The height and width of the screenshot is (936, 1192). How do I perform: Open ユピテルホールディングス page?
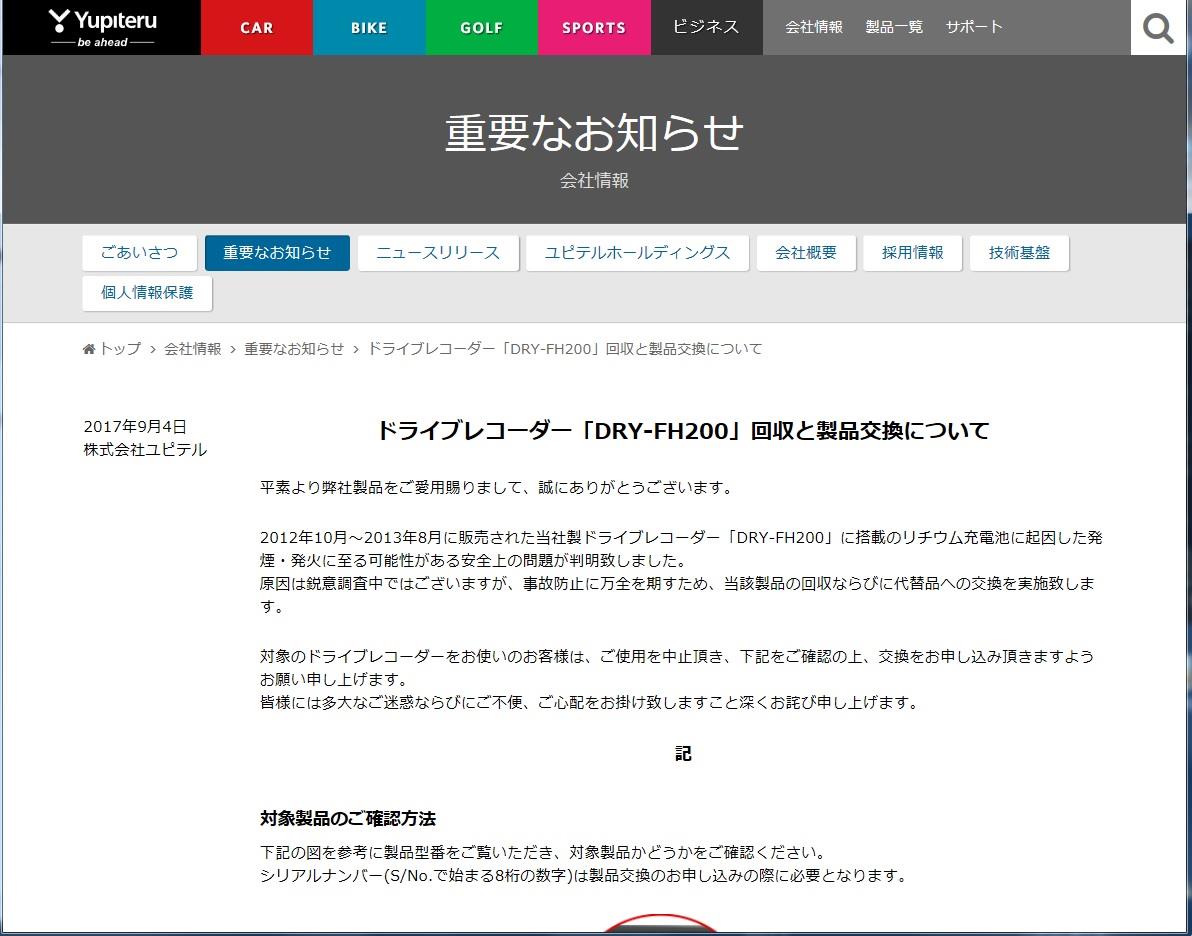point(637,253)
